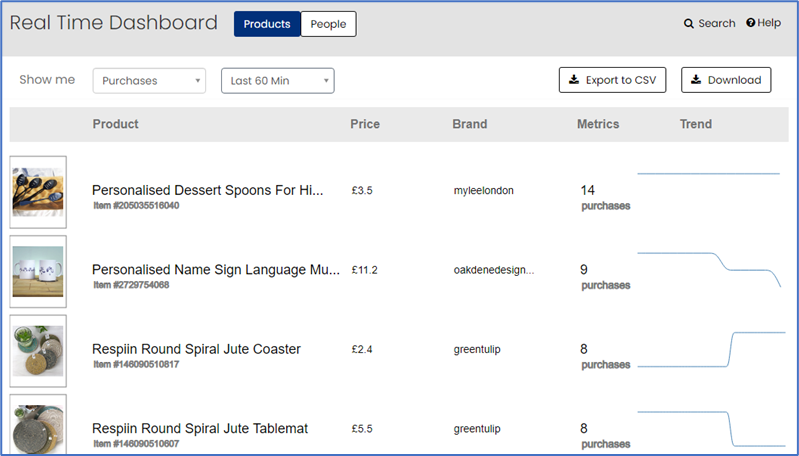
Task: Open Personalised Dessert Spoons product link
Action: tap(207, 190)
